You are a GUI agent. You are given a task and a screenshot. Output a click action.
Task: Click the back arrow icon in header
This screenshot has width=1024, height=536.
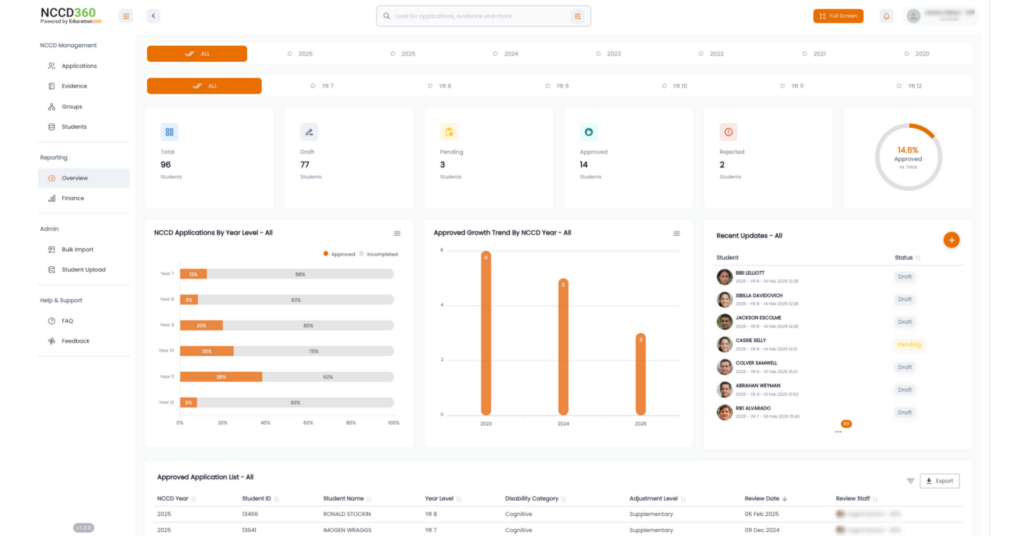point(153,16)
